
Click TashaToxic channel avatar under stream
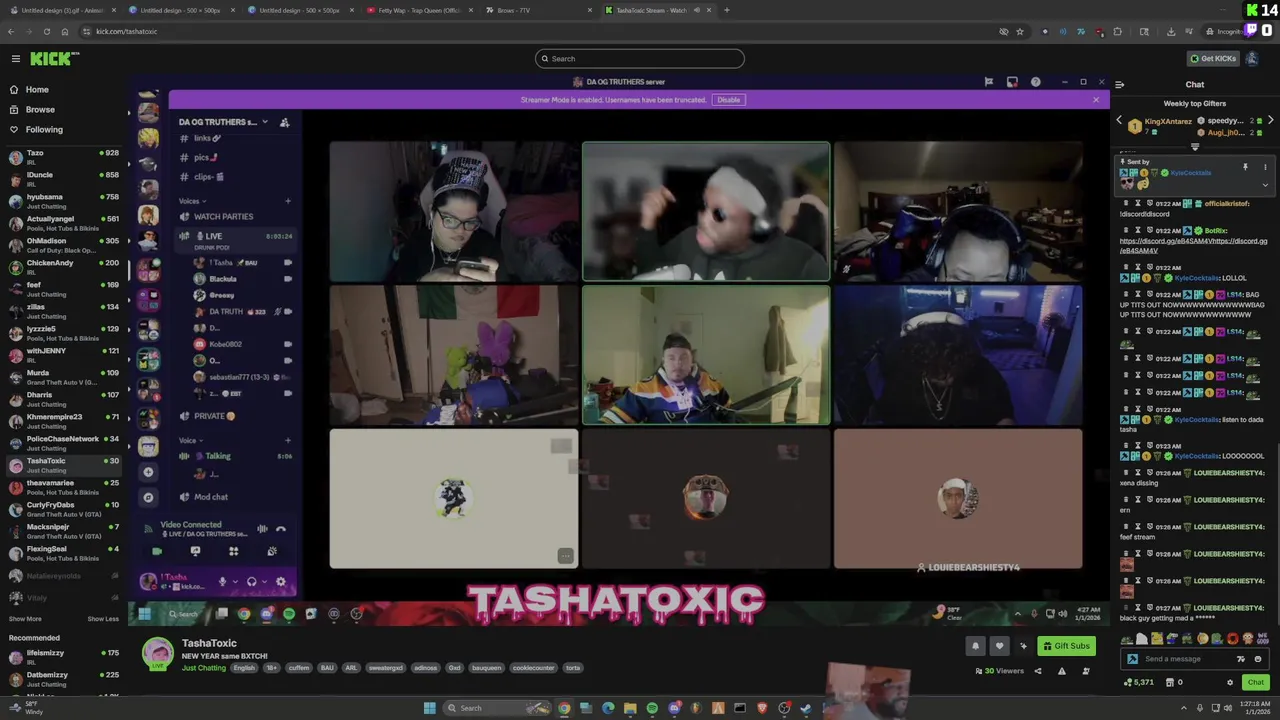[157, 653]
